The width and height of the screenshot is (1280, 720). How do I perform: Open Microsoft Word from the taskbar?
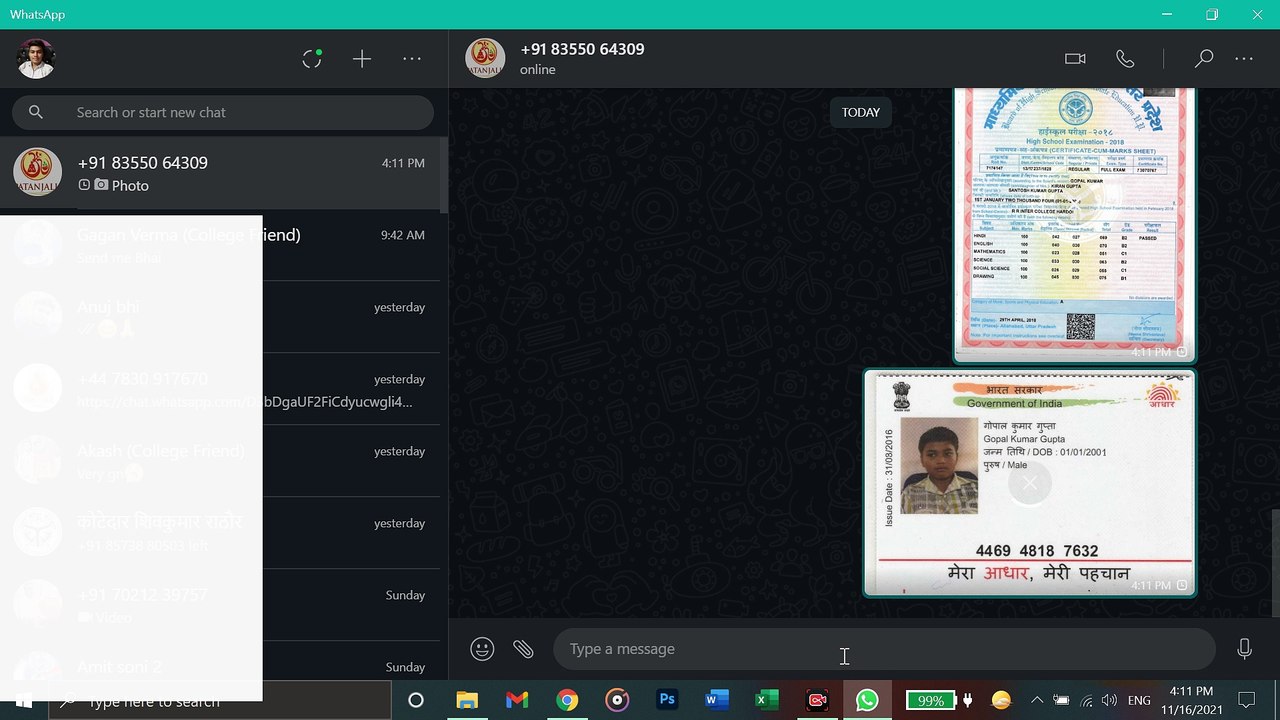pyautogui.click(x=717, y=700)
